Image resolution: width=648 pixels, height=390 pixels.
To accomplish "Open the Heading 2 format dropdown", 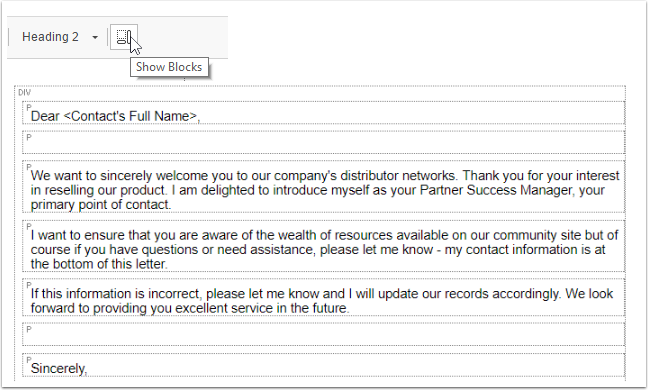I will [x=60, y=37].
